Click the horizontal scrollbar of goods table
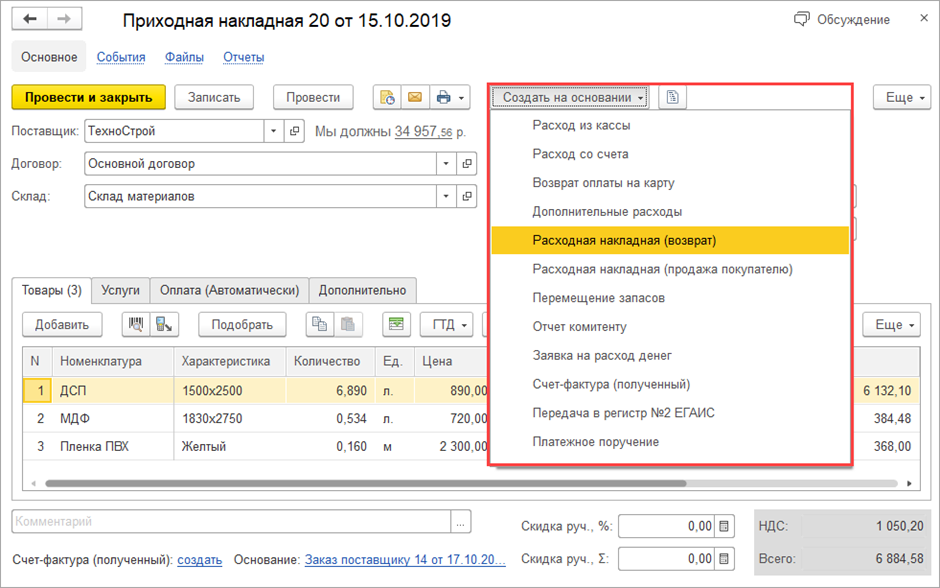Image resolution: width=940 pixels, height=588 pixels. pyautogui.click(x=366, y=483)
